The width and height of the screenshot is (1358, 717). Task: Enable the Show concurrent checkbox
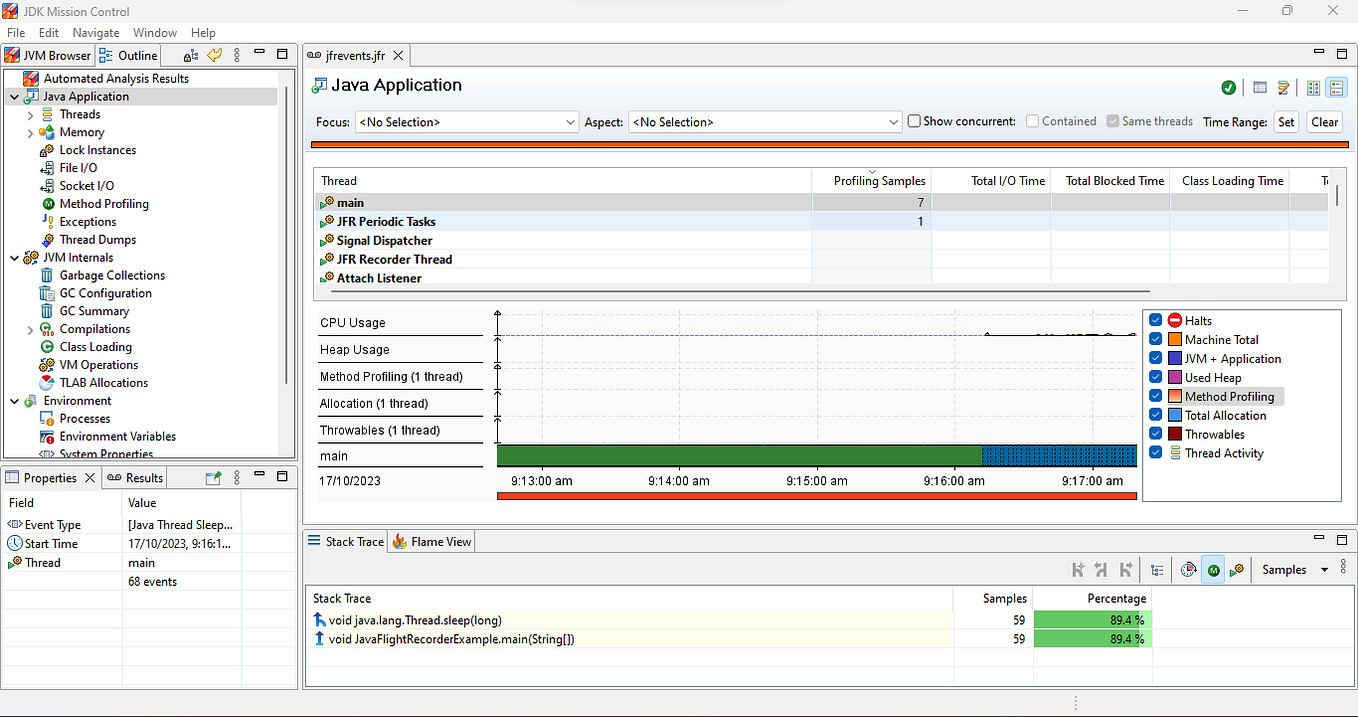pyautogui.click(x=913, y=121)
